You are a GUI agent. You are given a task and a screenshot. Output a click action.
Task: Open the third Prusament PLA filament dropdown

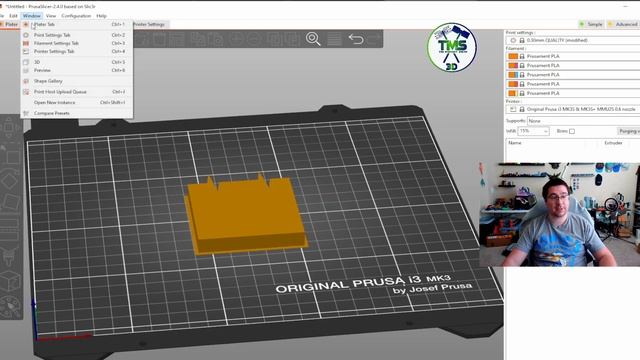pyautogui.click(x=573, y=75)
